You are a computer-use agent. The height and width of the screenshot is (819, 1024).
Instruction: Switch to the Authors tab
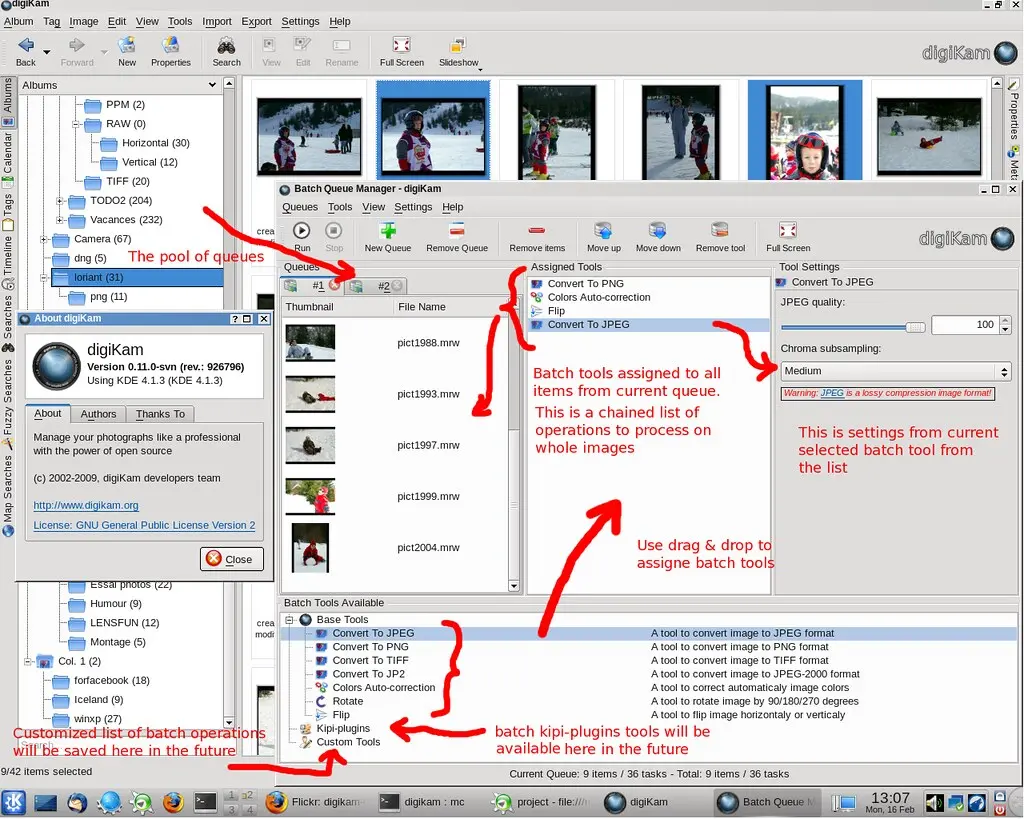pyautogui.click(x=98, y=414)
